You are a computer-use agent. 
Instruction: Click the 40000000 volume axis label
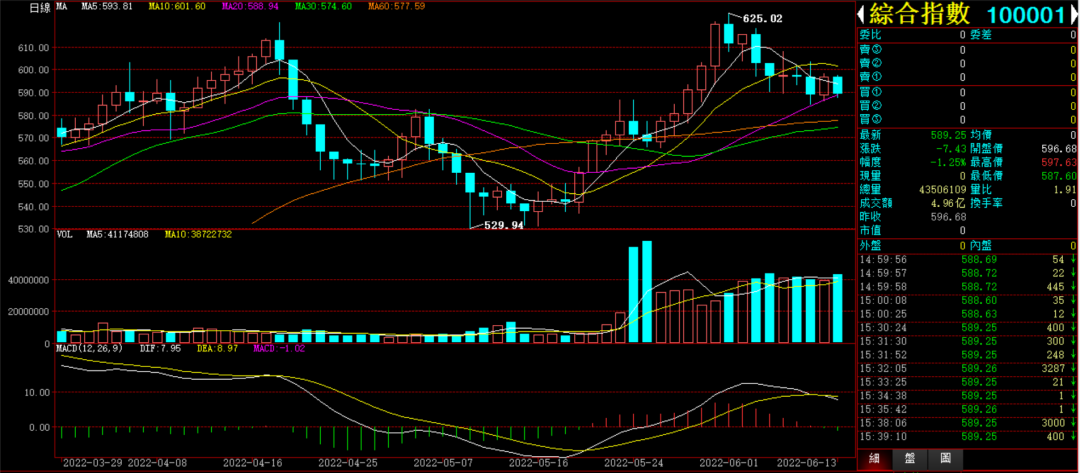click(x=28, y=280)
